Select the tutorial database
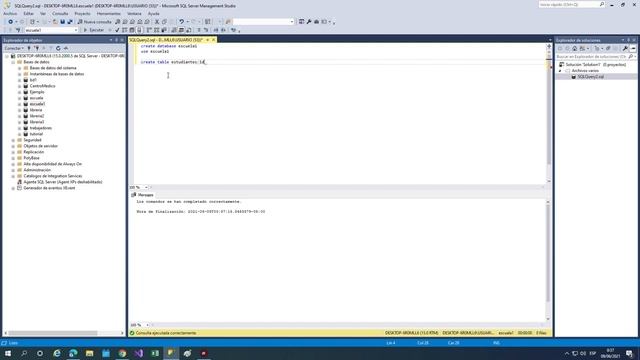The width and height of the screenshot is (640, 360). (x=36, y=134)
